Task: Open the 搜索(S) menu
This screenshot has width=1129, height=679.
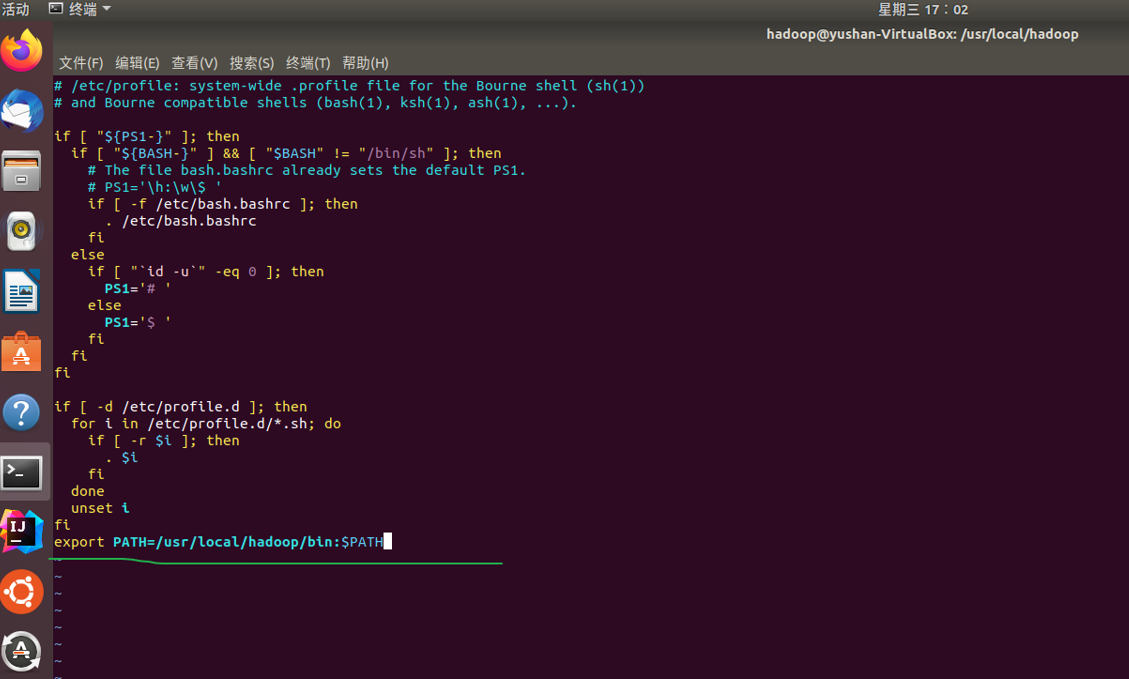Action: pos(251,63)
